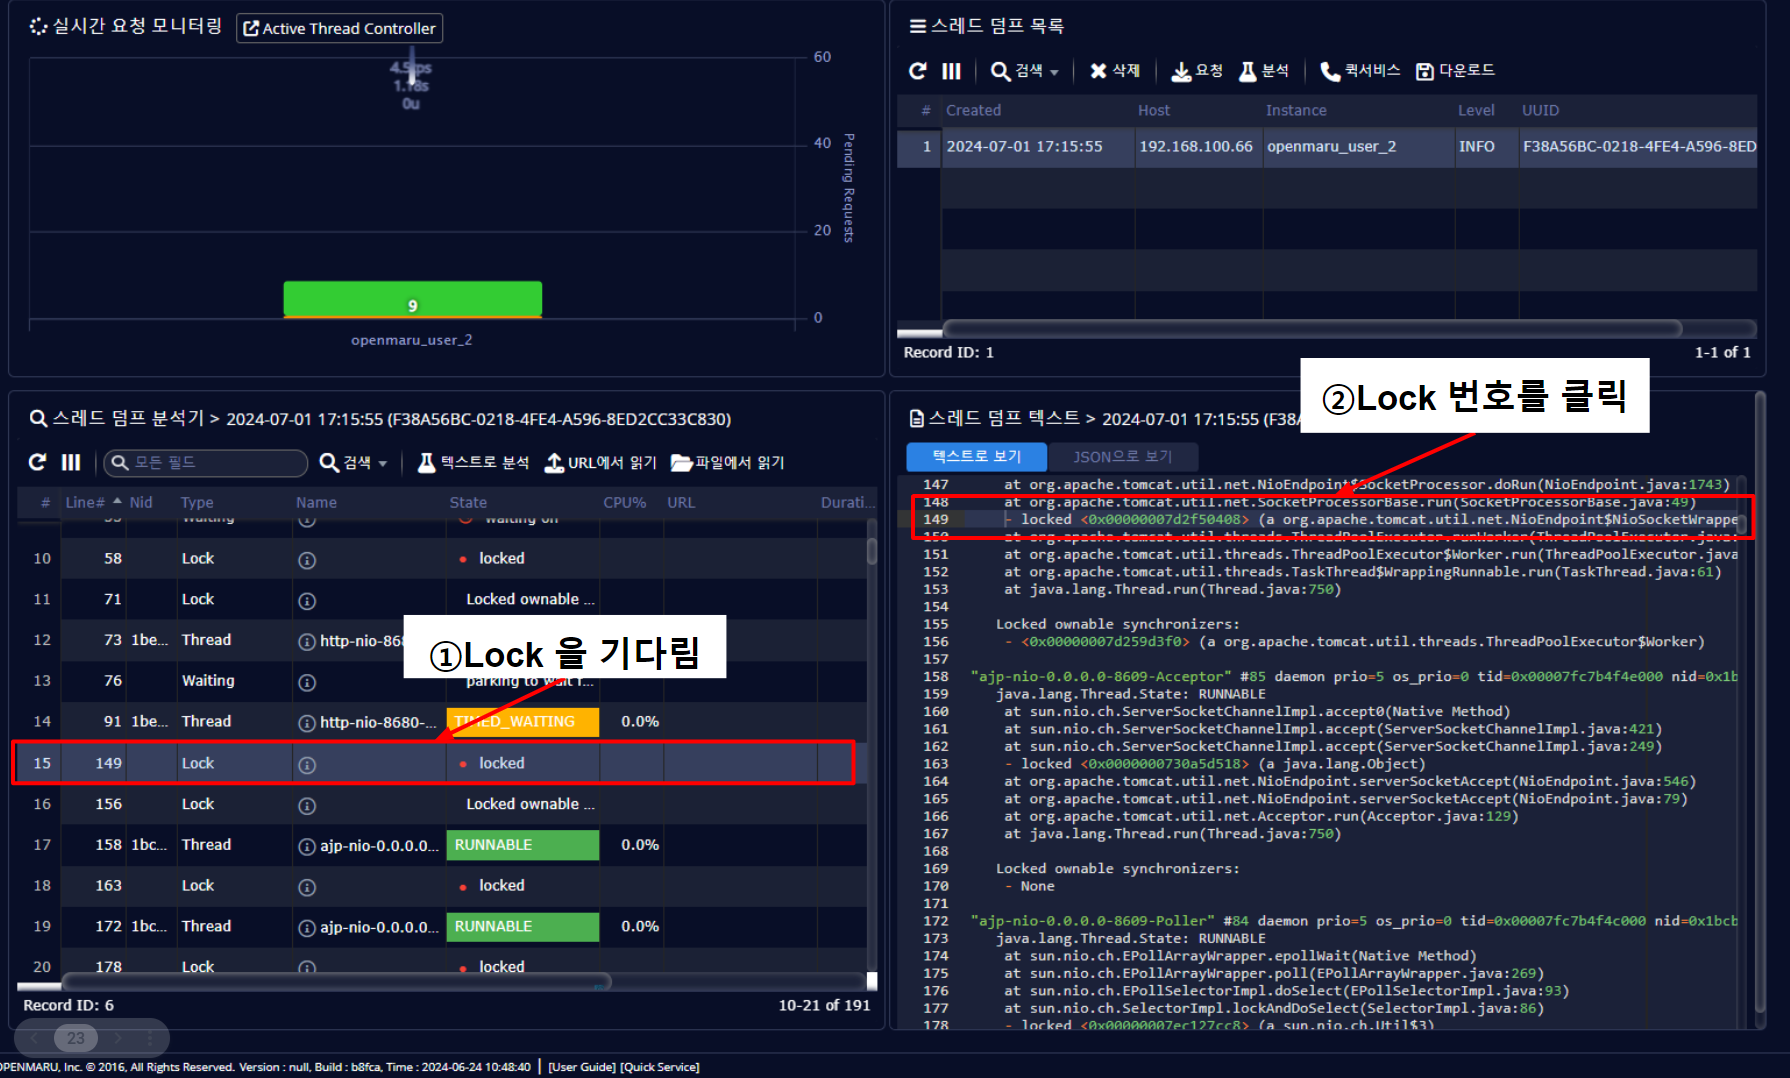This screenshot has height=1078, width=1790.
Task: Click the 삭제 delete icon
Action: [x=1098, y=71]
